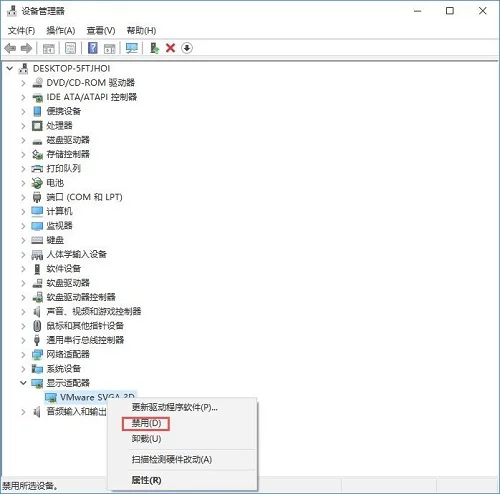Click the Back arrow toolbar icon
Image resolution: width=500 pixels, height=494 pixels.
point(10,48)
